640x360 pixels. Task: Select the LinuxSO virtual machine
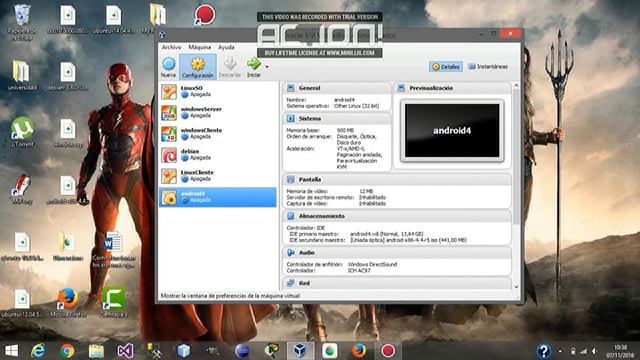tap(218, 91)
